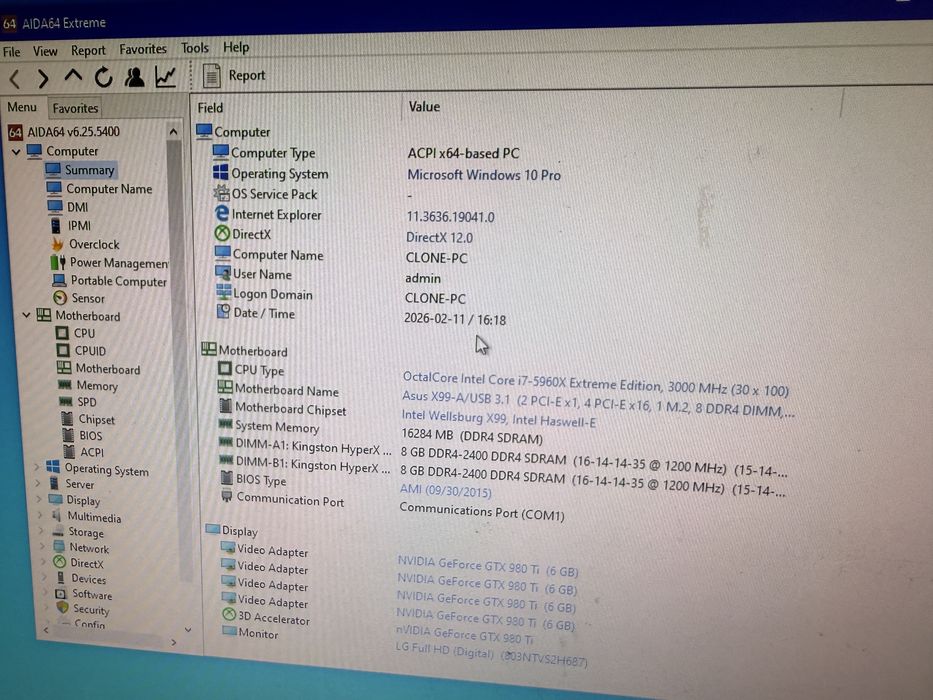933x700 pixels.
Task: Switch to the Favorites tab in left pane
Action: pyautogui.click(x=75, y=108)
